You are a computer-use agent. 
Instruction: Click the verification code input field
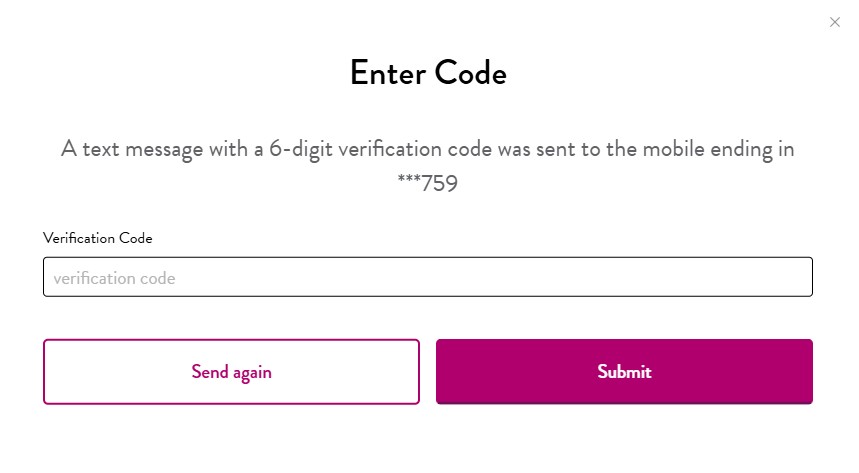pos(427,277)
